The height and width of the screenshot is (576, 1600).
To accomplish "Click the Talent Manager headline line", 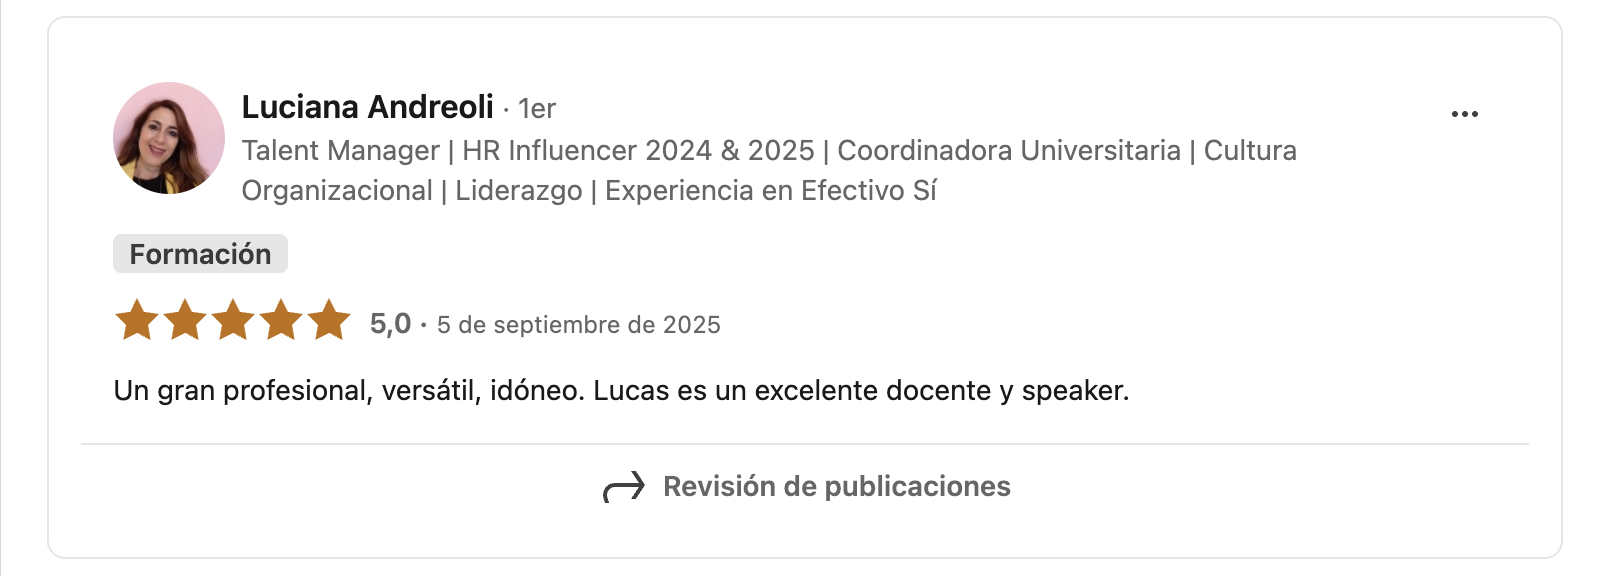I will 340,151.
